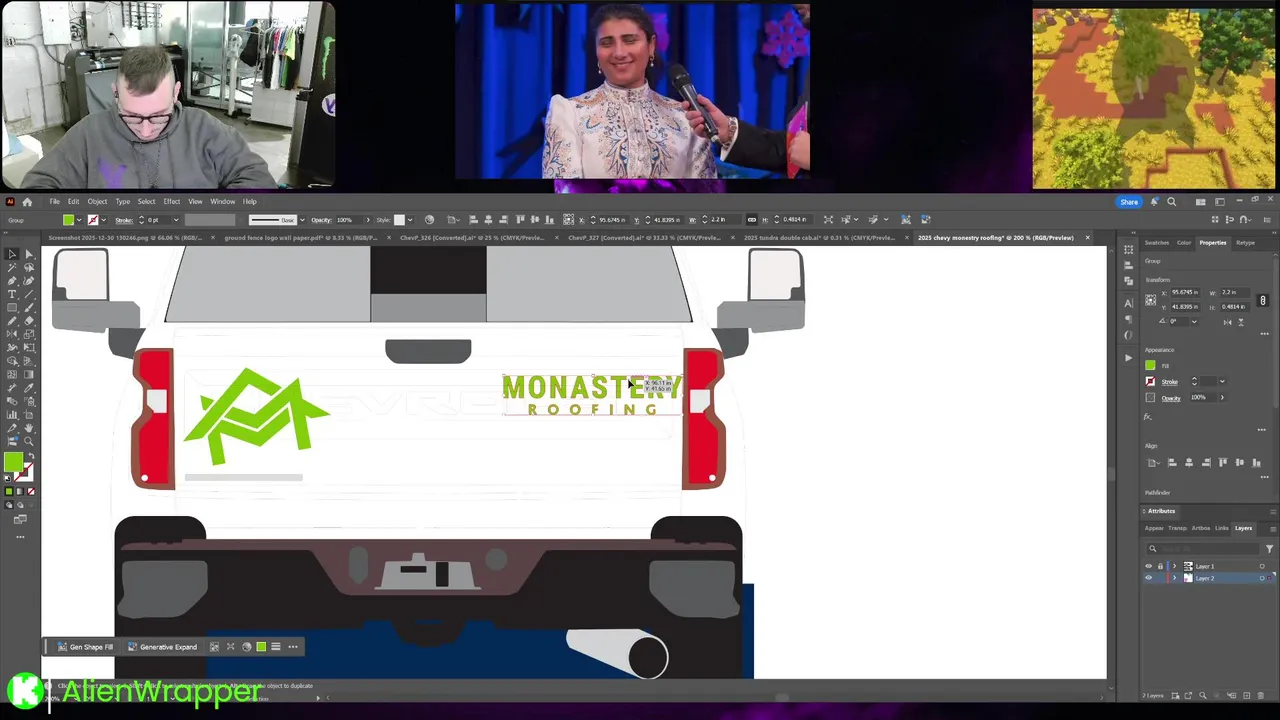Select the Magic Wand tool
The width and height of the screenshot is (1280, 720).
(x=12, y=268)
